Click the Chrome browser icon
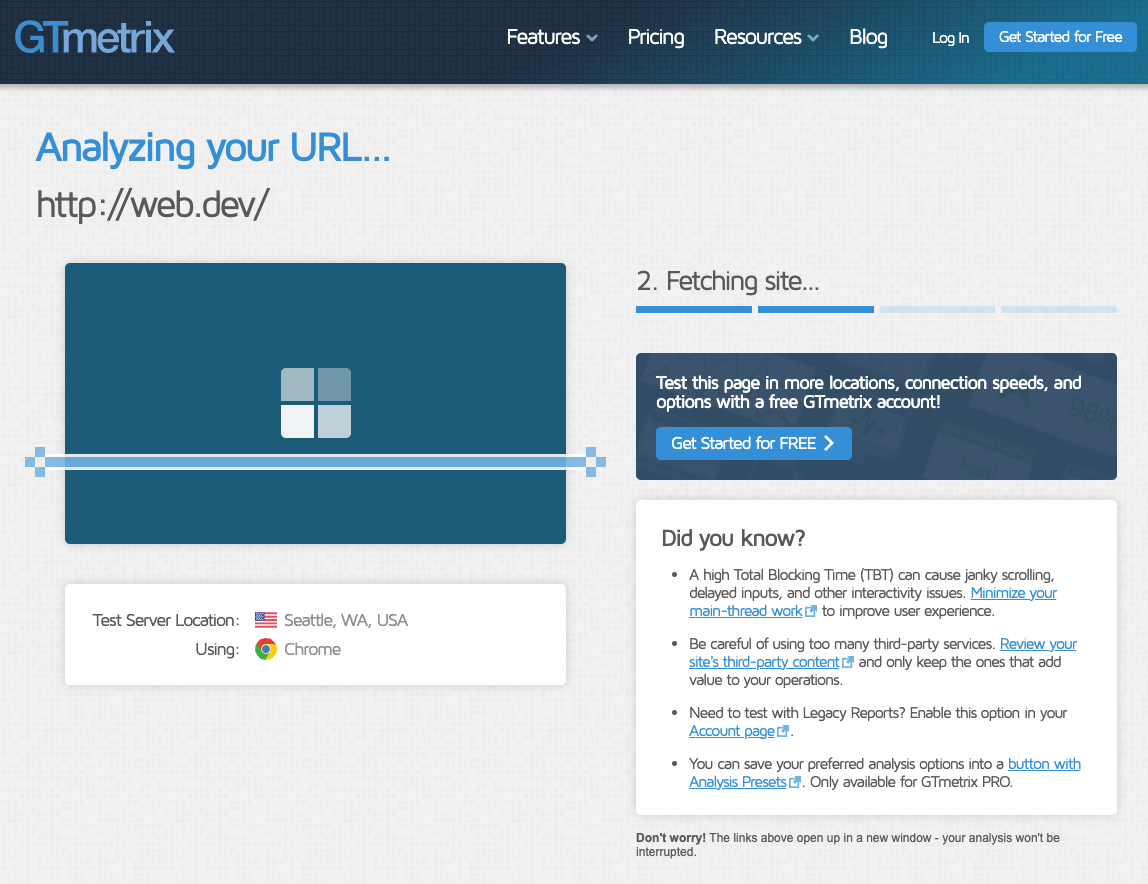Image resolution: width=1148 pixels, height=884 pixels. (x=266, y=649)
